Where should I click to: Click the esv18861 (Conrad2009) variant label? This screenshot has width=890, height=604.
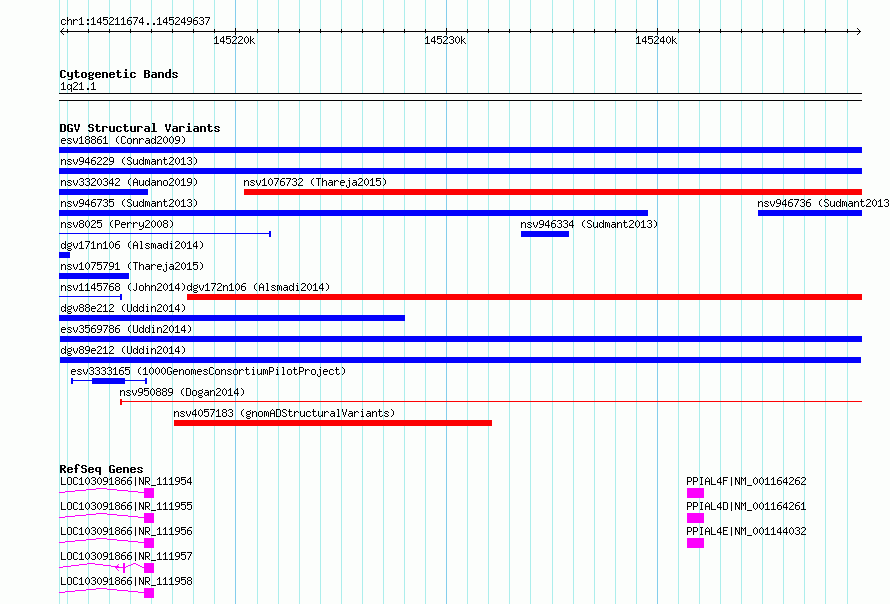click(x=123, y=140)
